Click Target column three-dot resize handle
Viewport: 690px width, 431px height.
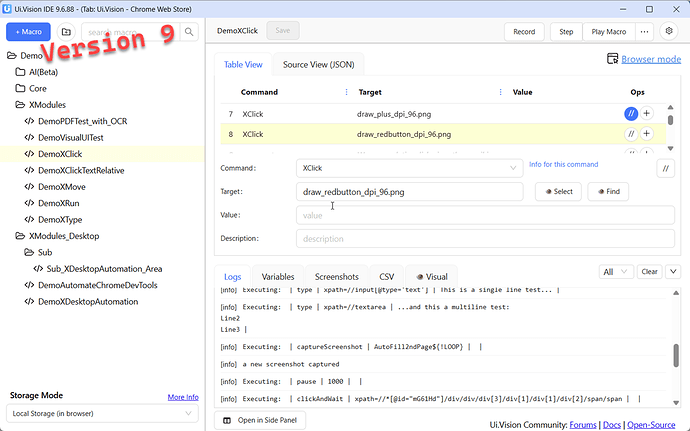500,92
